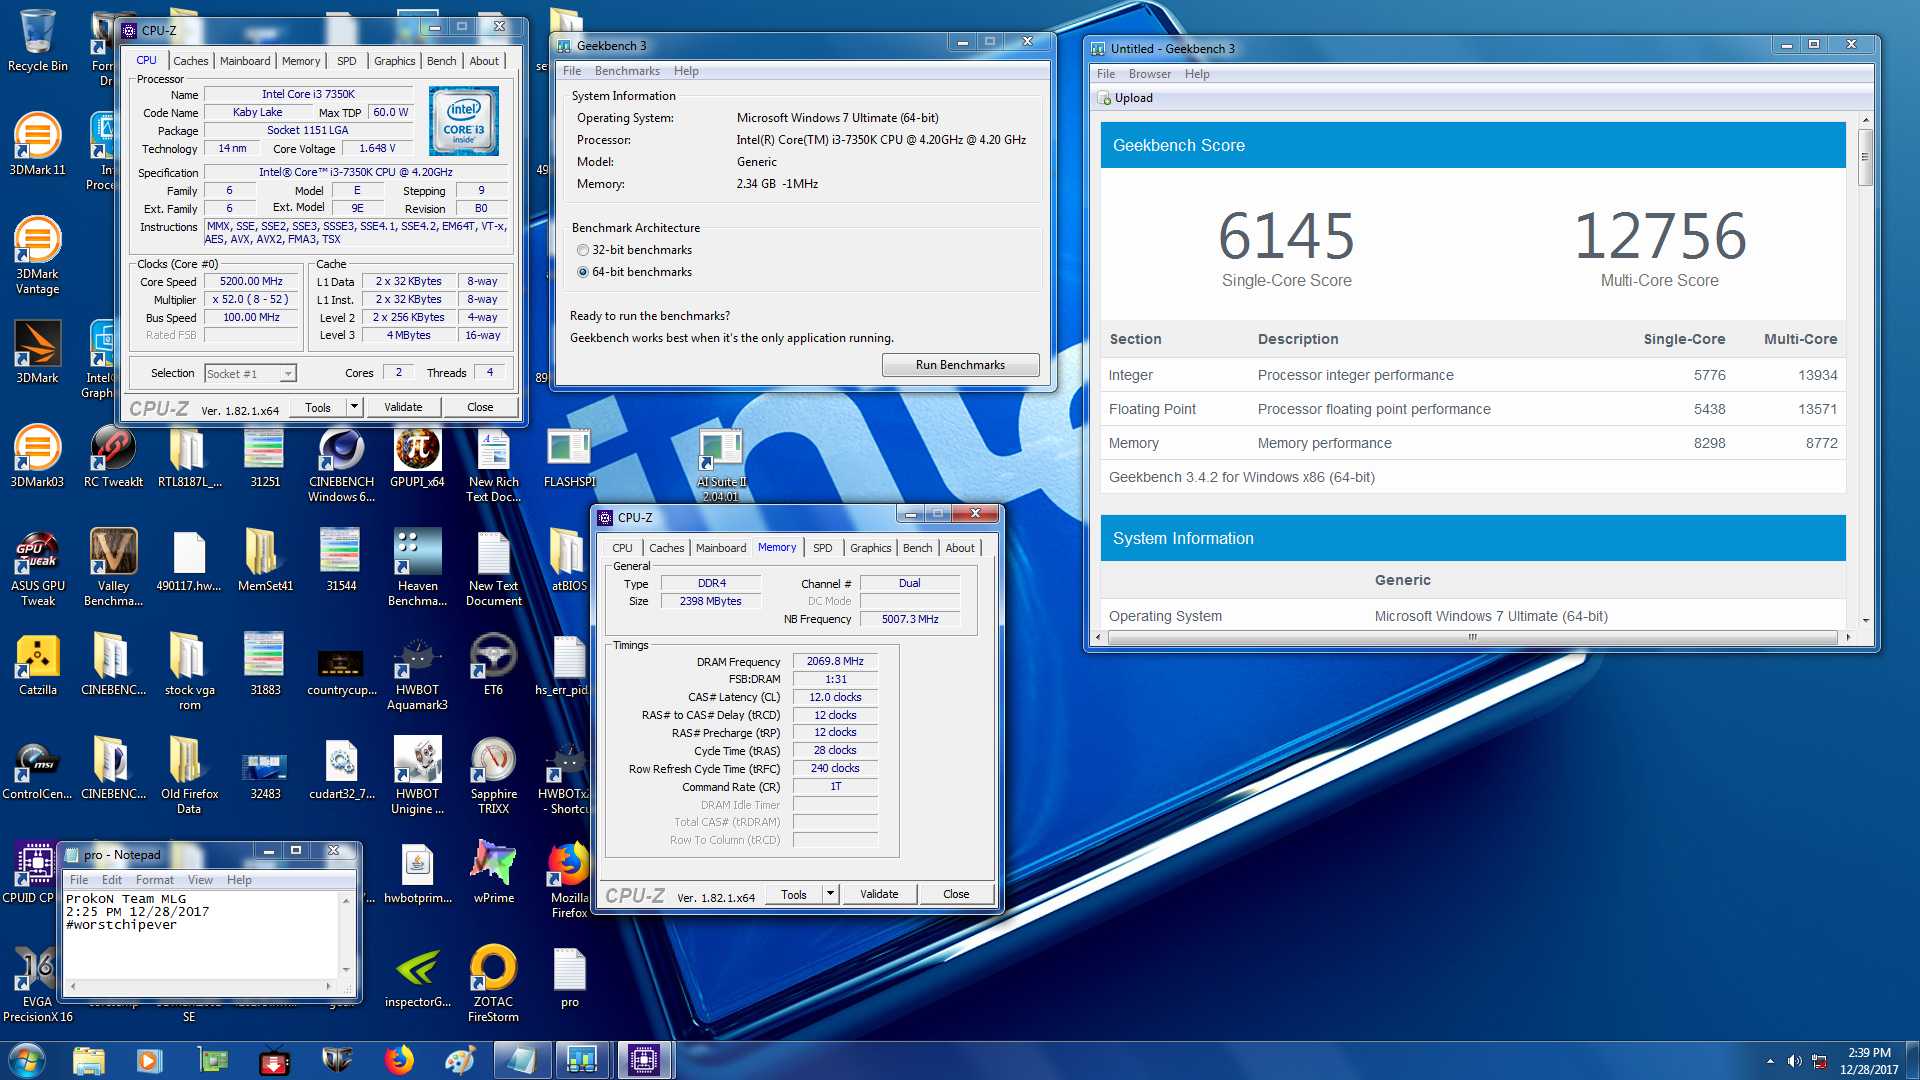
Task: Click Validate in the CPU-Z Memory window
Action: click(879, 894)
